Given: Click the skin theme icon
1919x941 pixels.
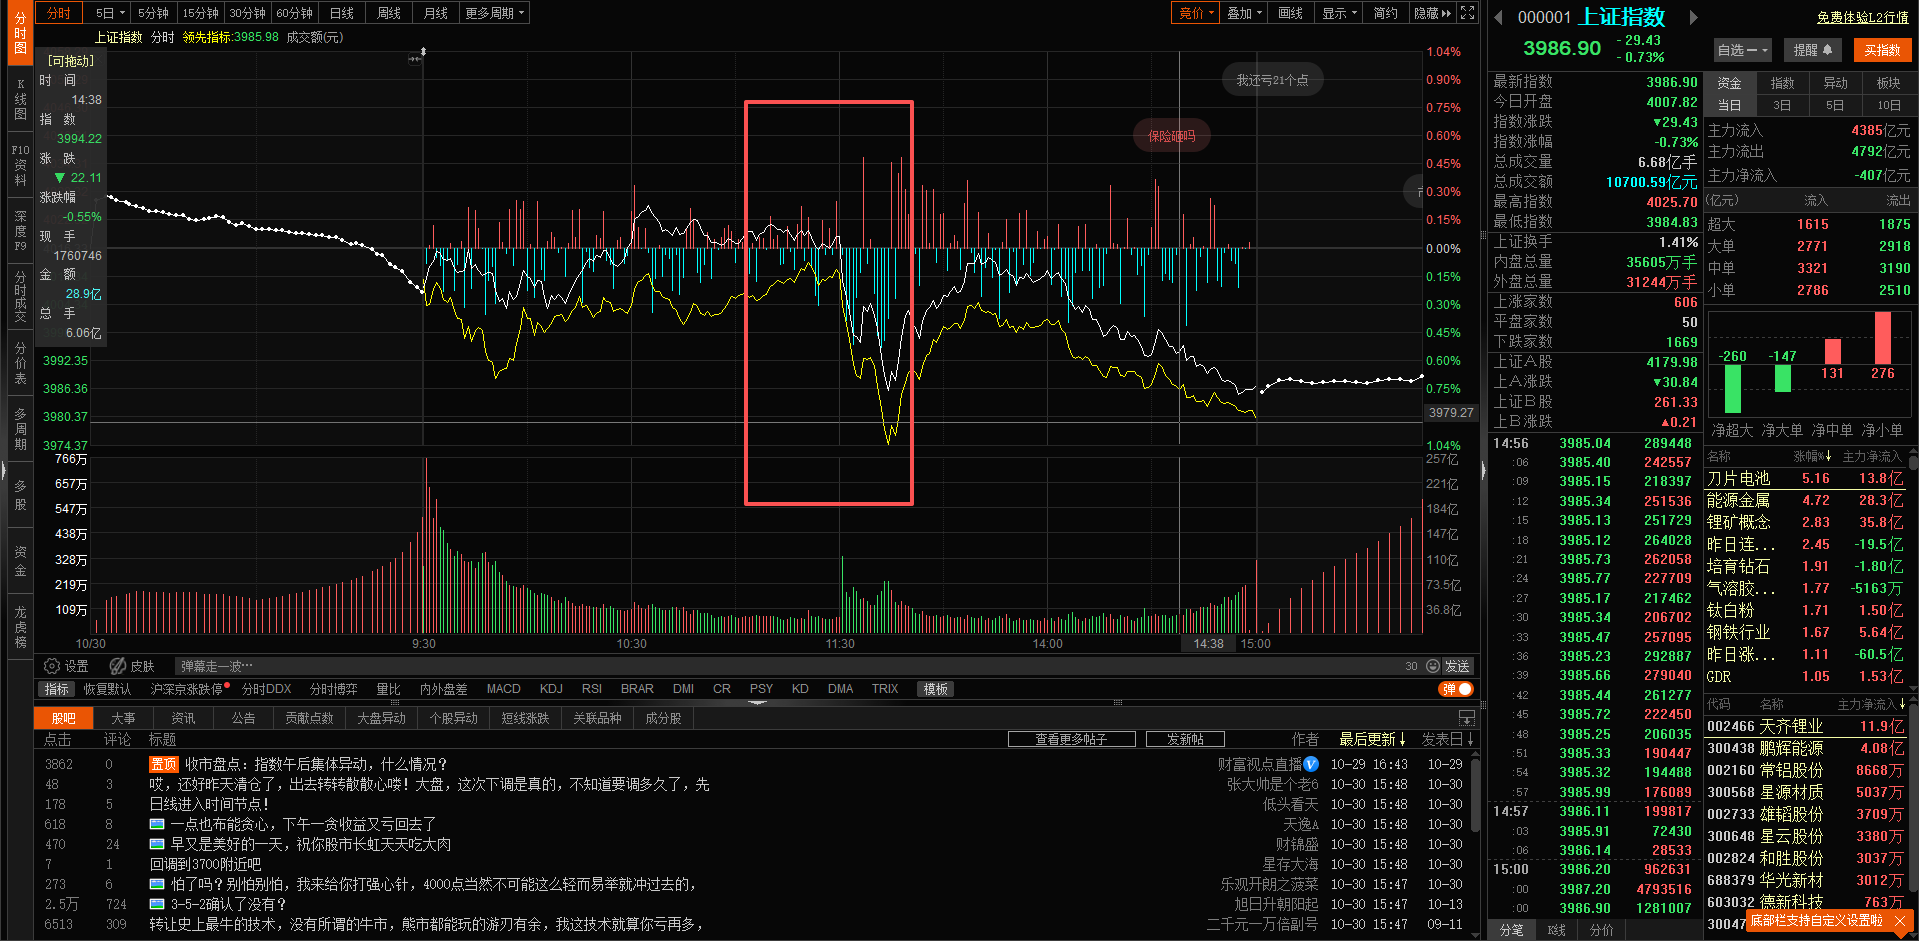Looking at the screenshot, I should (x=118, y=666).
